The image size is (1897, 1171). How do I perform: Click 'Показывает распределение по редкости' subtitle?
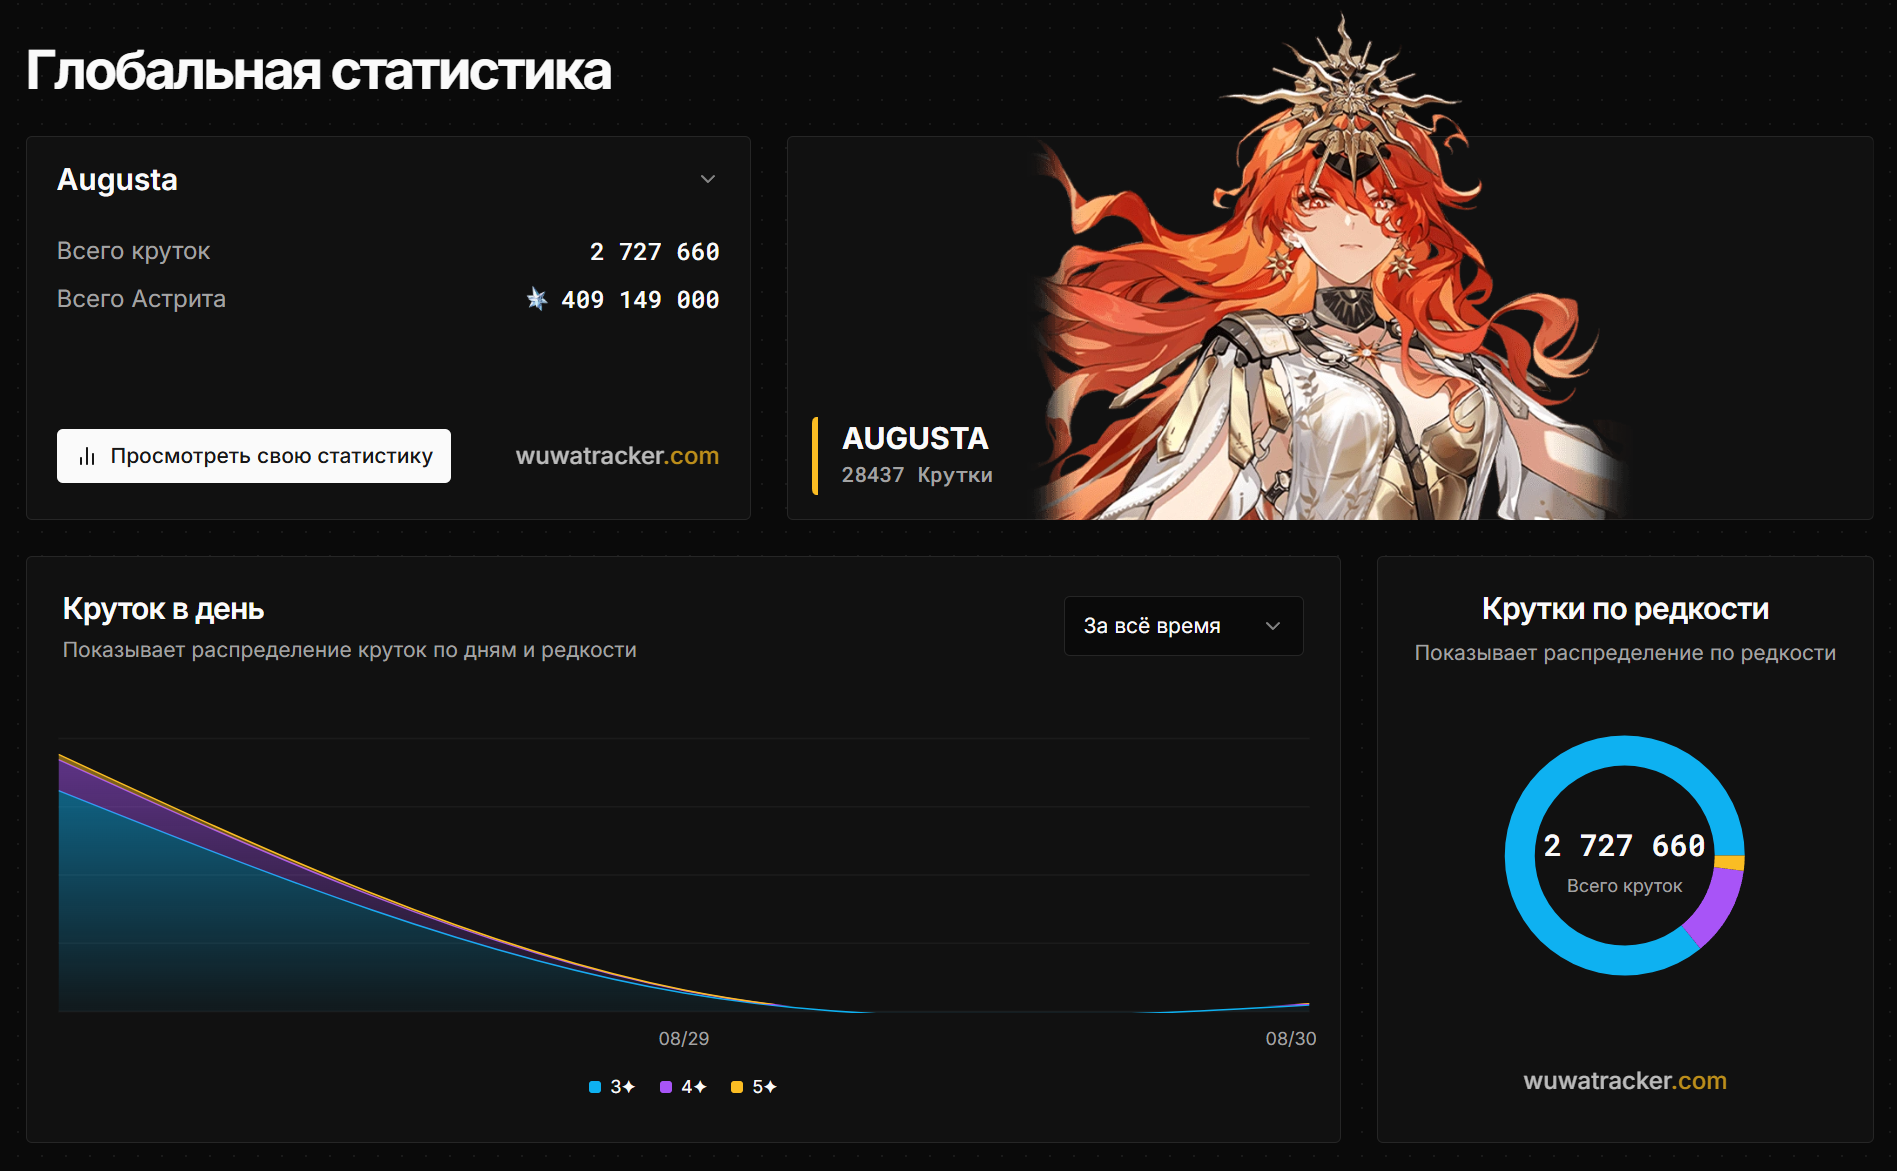(x=1625, y=653)
